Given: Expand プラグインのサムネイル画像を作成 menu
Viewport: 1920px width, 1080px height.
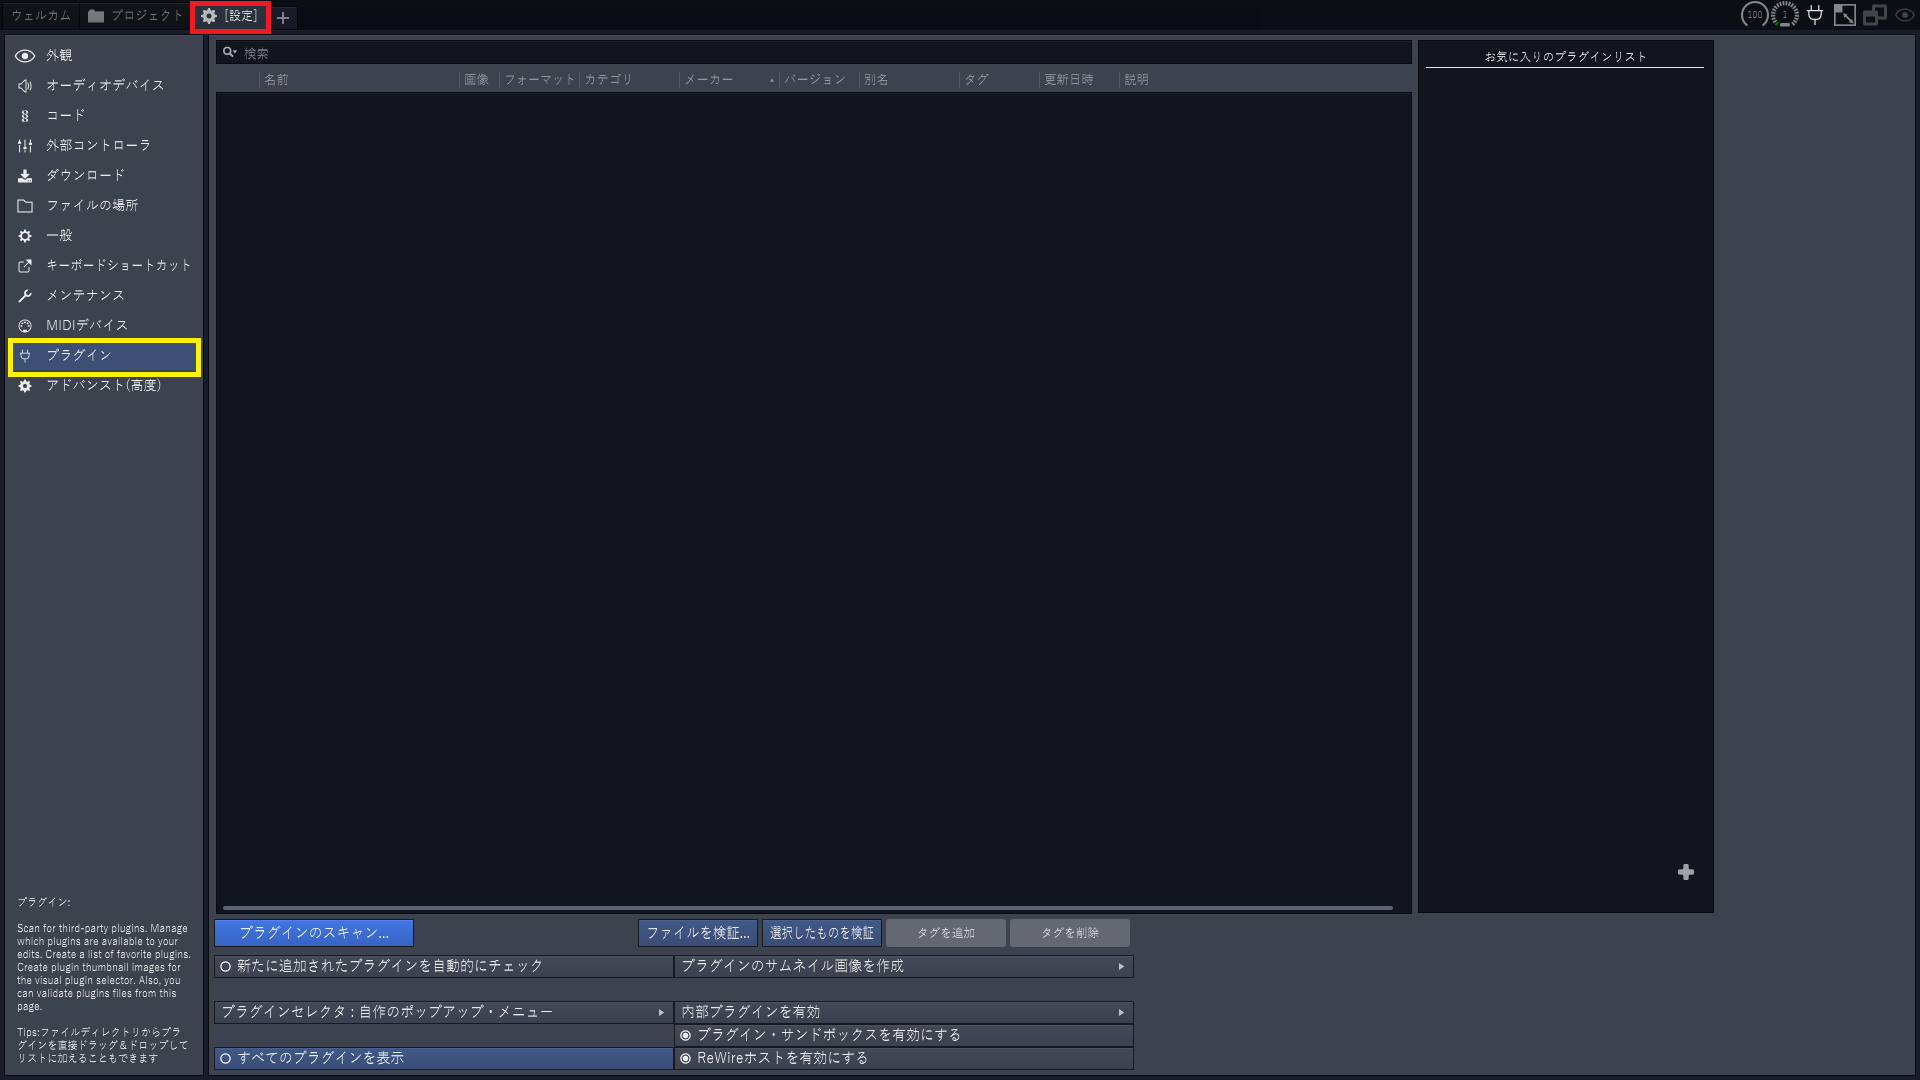Looking at the screenshot, I should point(903,966).
